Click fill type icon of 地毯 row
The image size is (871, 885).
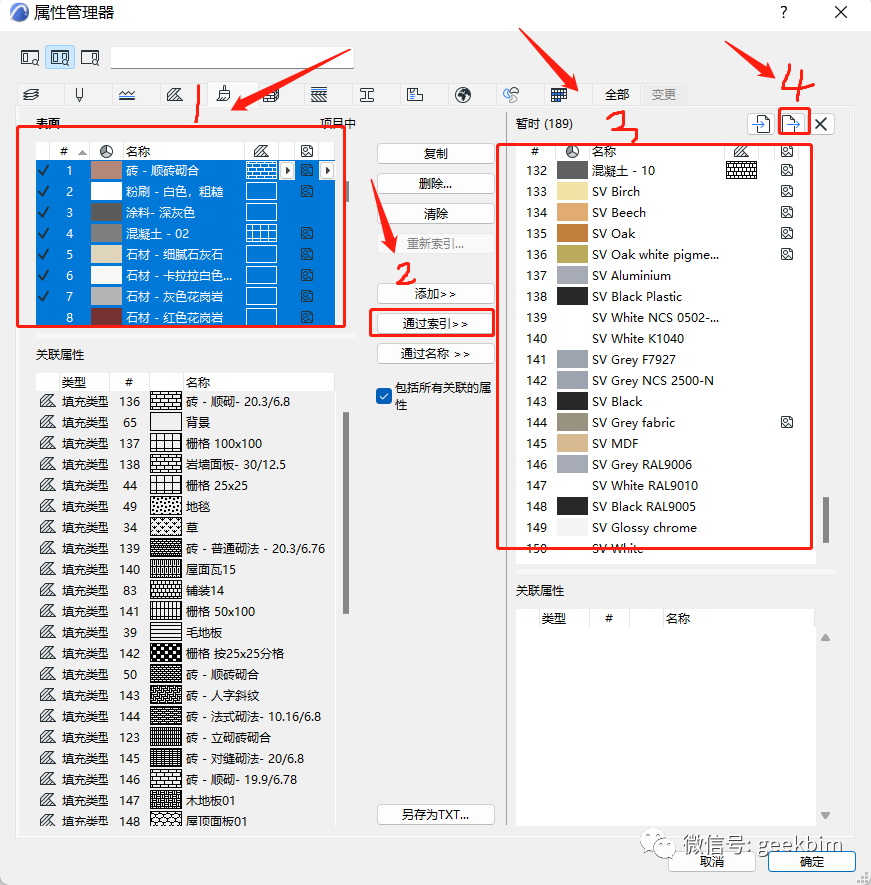(x=47, y=506)
